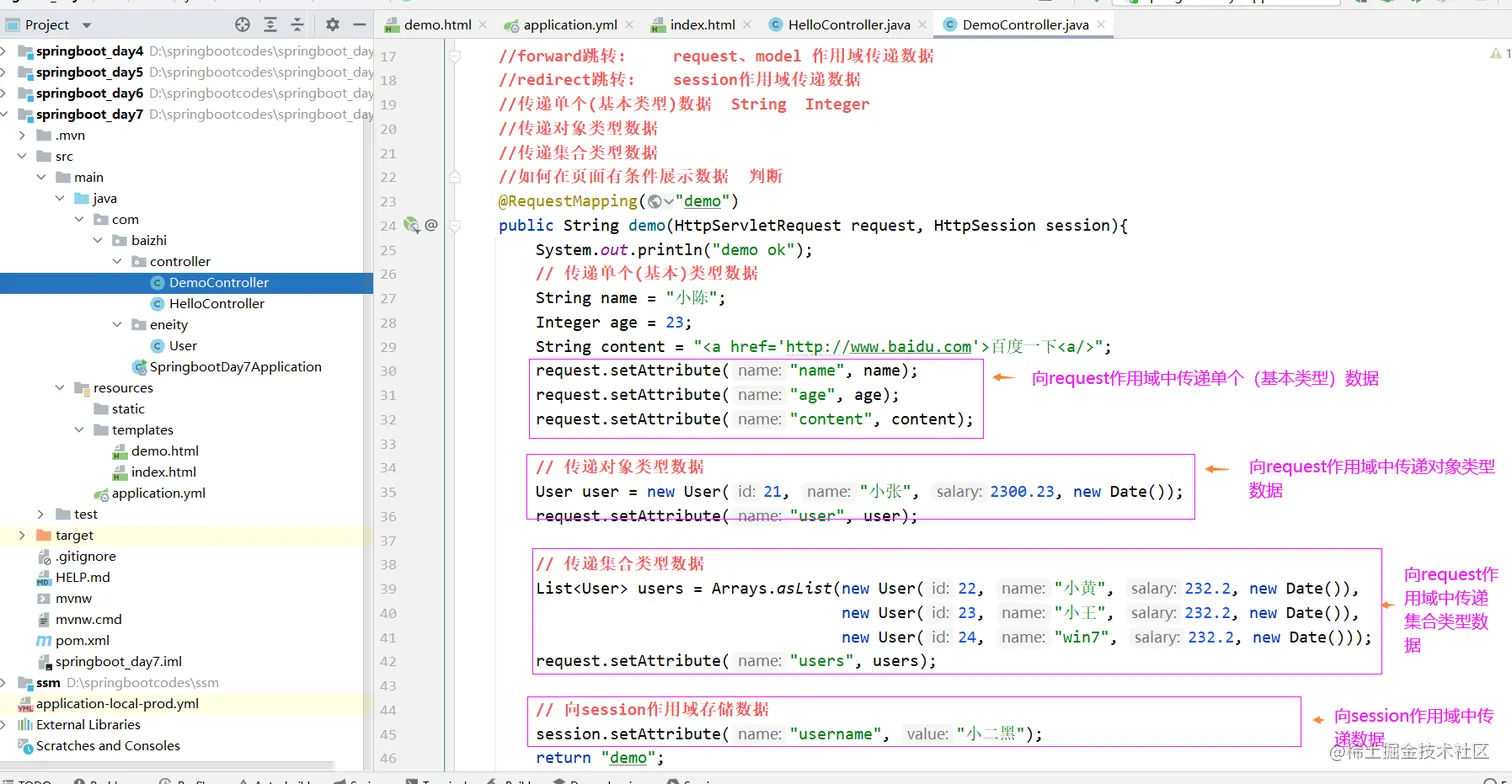Collapse the eneity package
This screenshot has height=784, width=1512.
click(117, 324)
